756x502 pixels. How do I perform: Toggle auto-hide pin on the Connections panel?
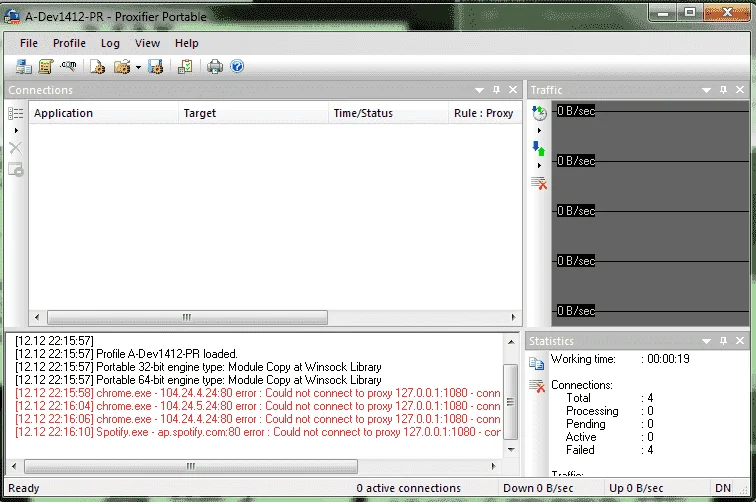coord(497,90)
